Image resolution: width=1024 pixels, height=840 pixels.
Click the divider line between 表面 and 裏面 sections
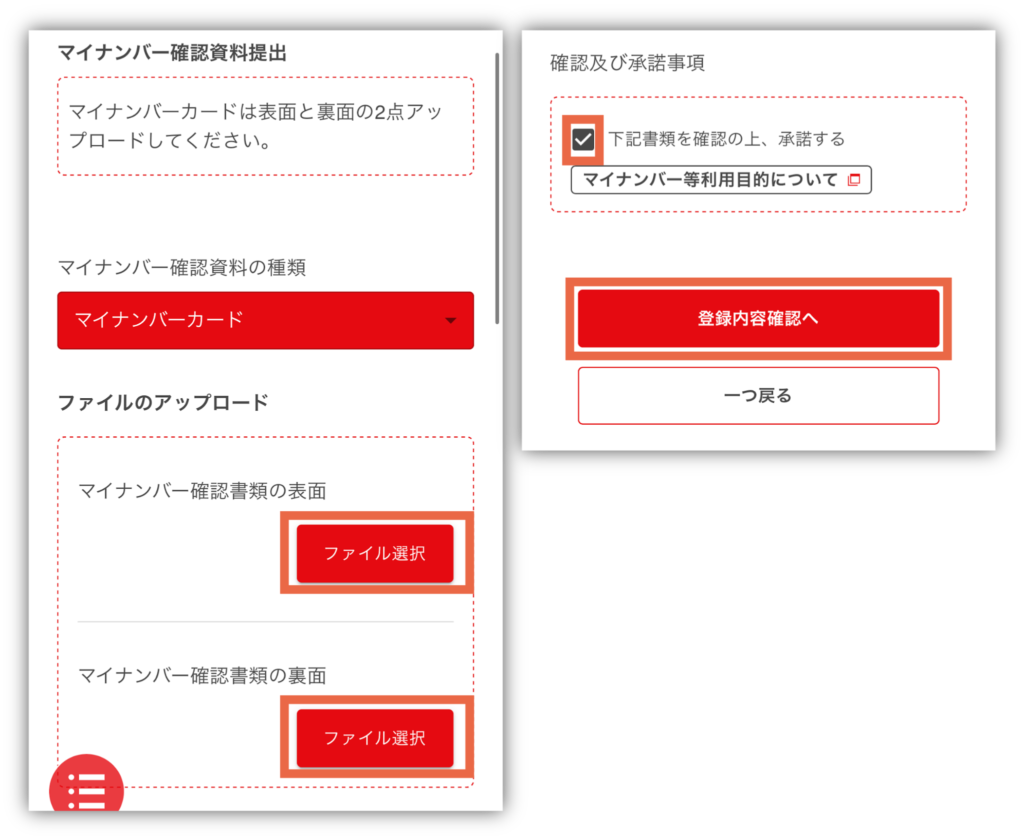coord(265,622)
